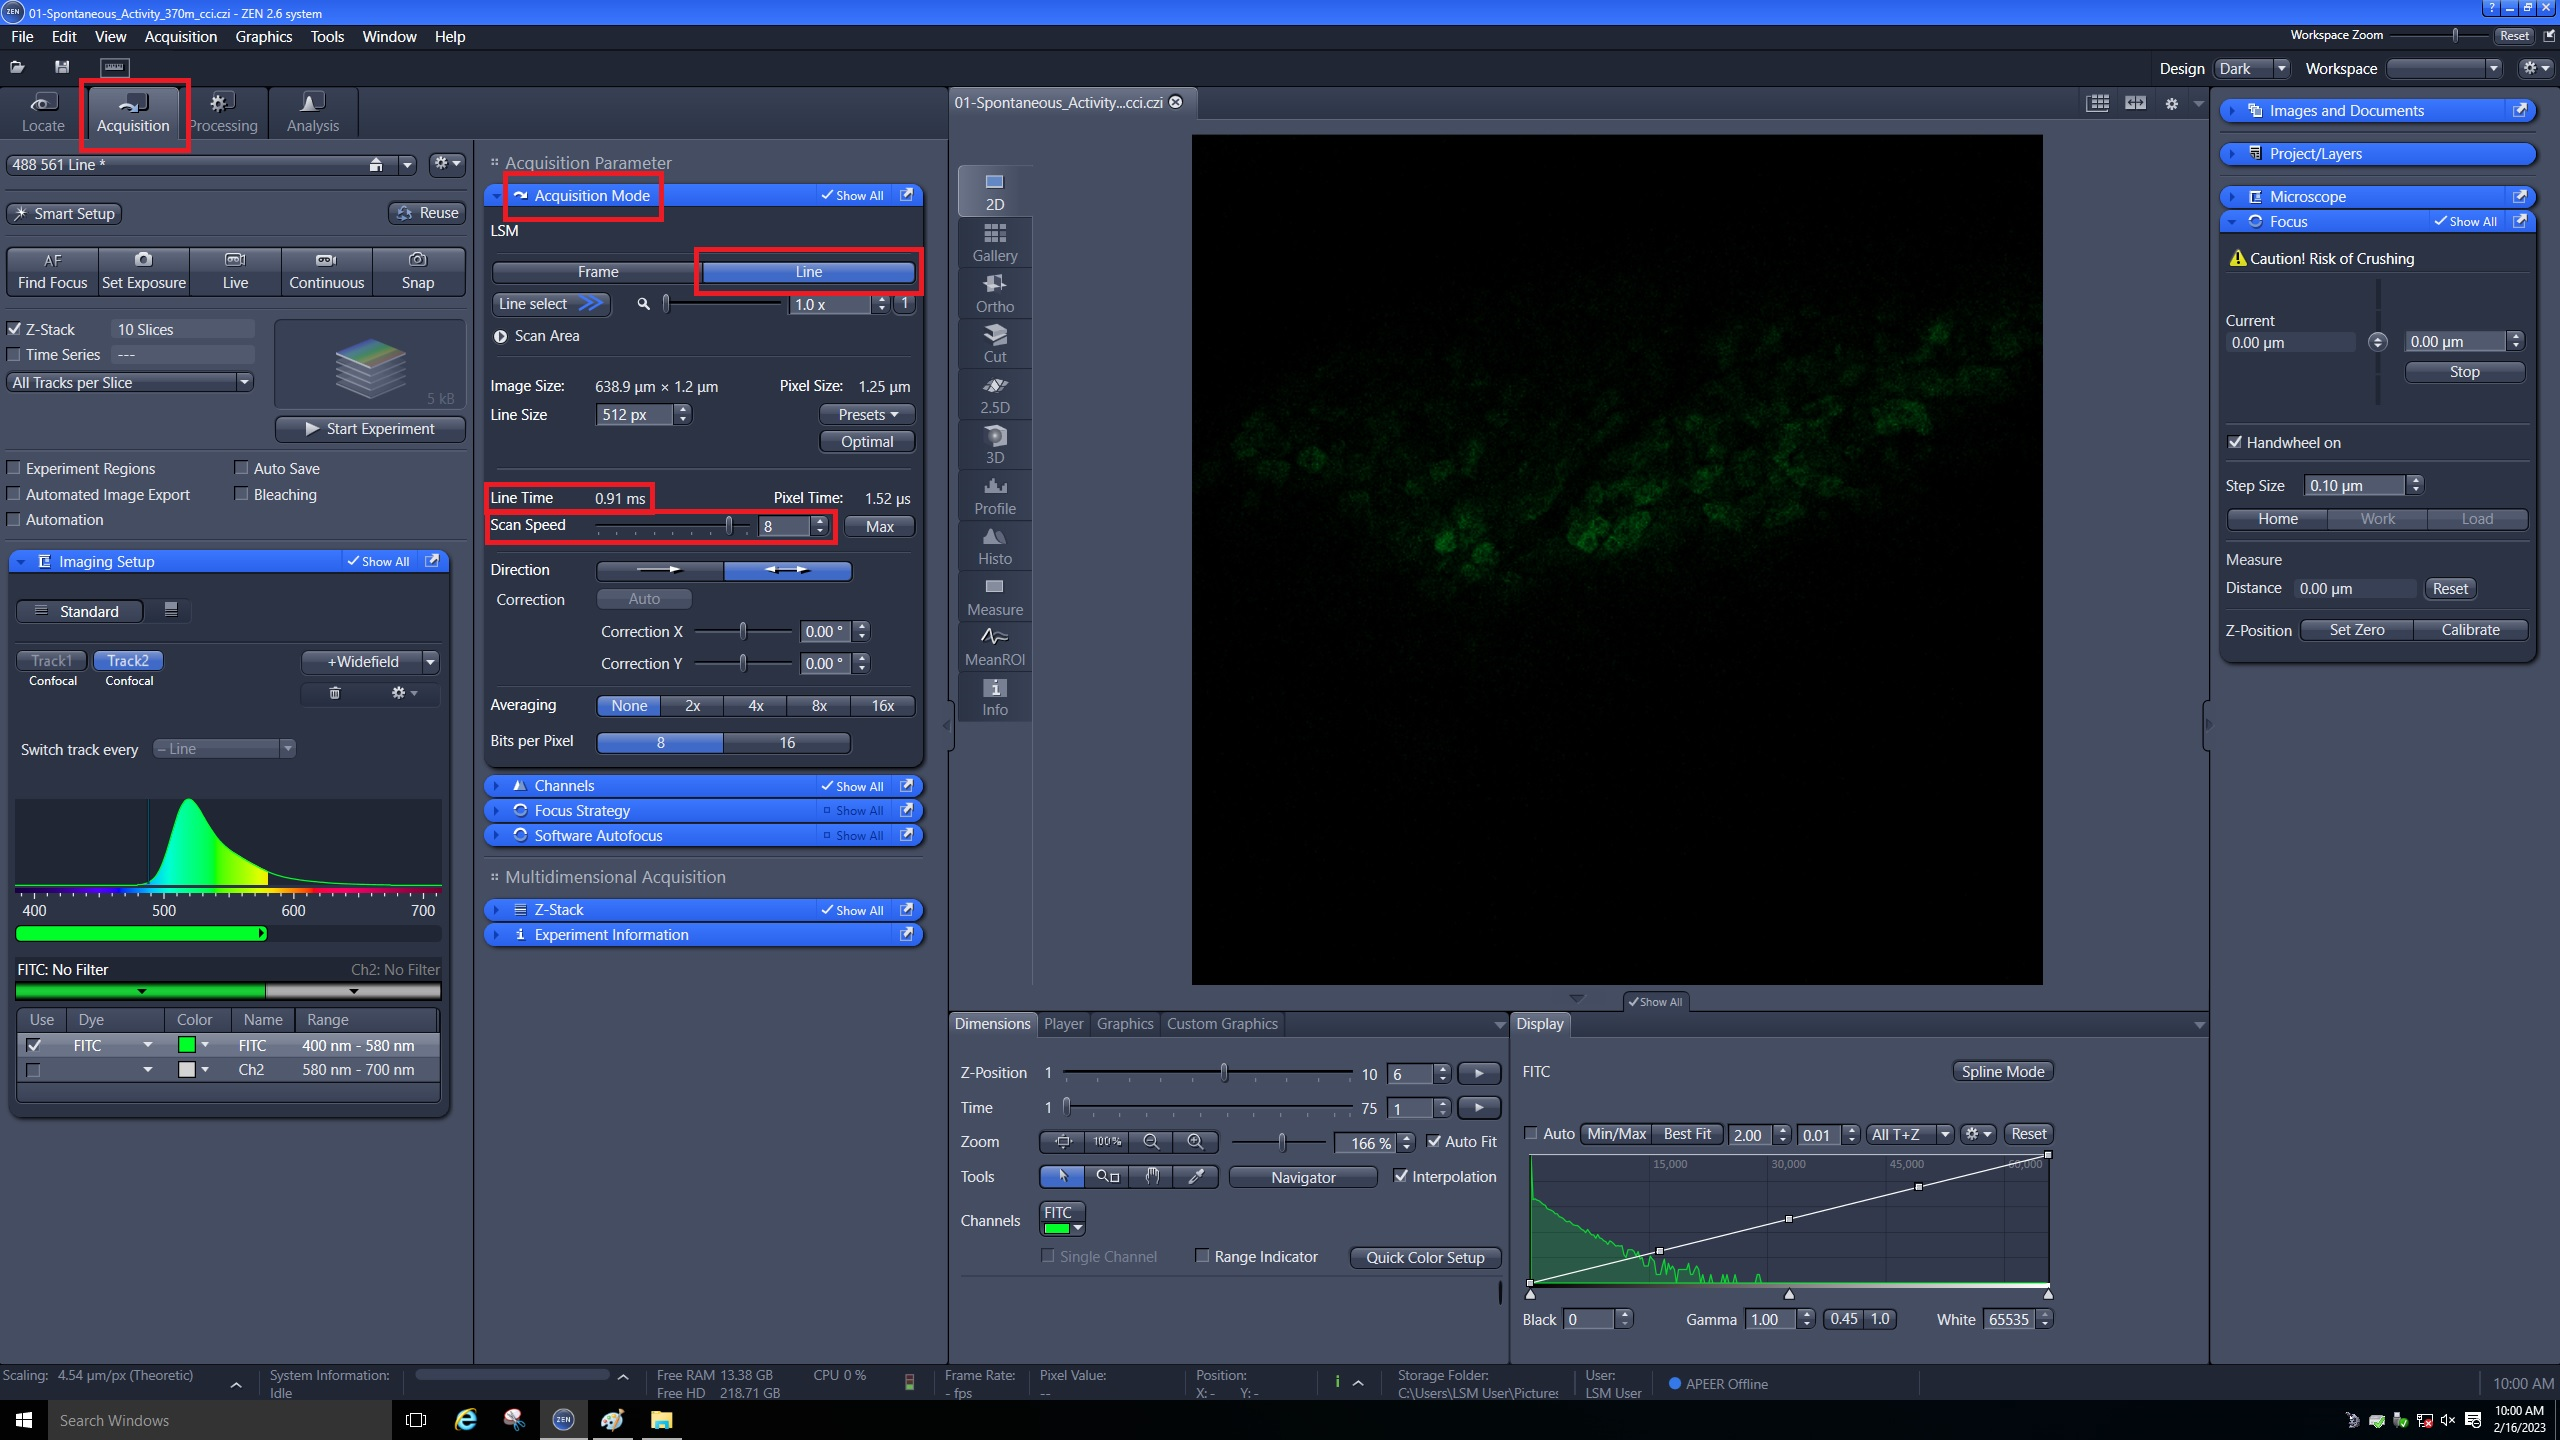Open the Graphics menu
The width and height of the screenshot is (2560, 1440).
(263, 36)
